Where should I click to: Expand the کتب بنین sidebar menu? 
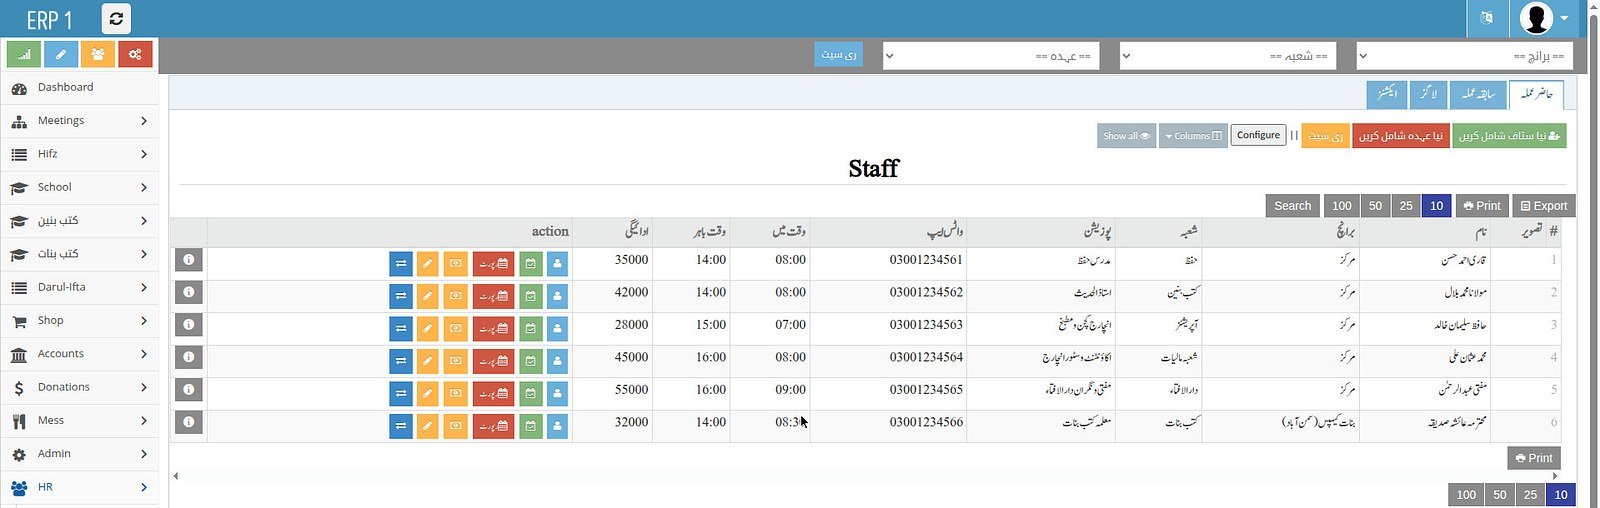pyautogui.click(x=79, y=221)
